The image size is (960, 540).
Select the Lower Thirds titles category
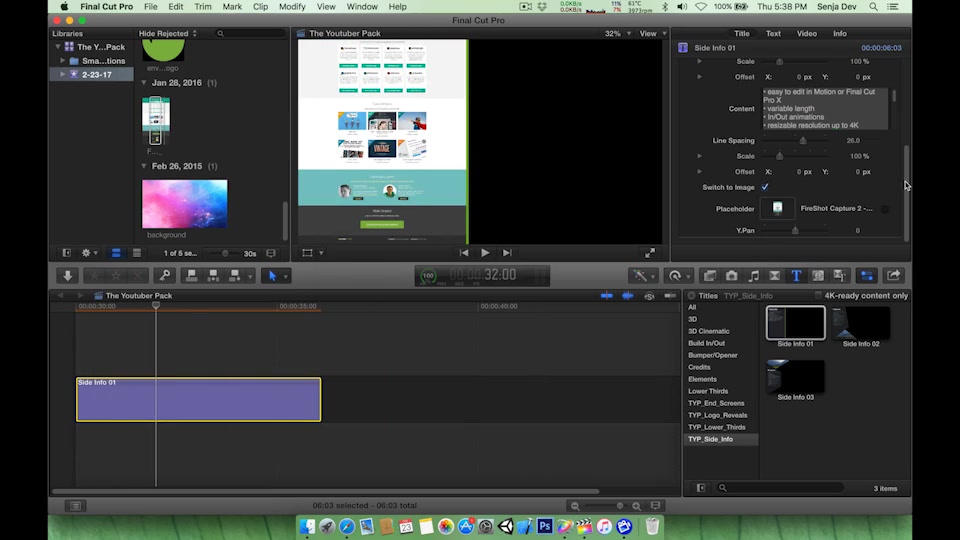coord(708,391)
